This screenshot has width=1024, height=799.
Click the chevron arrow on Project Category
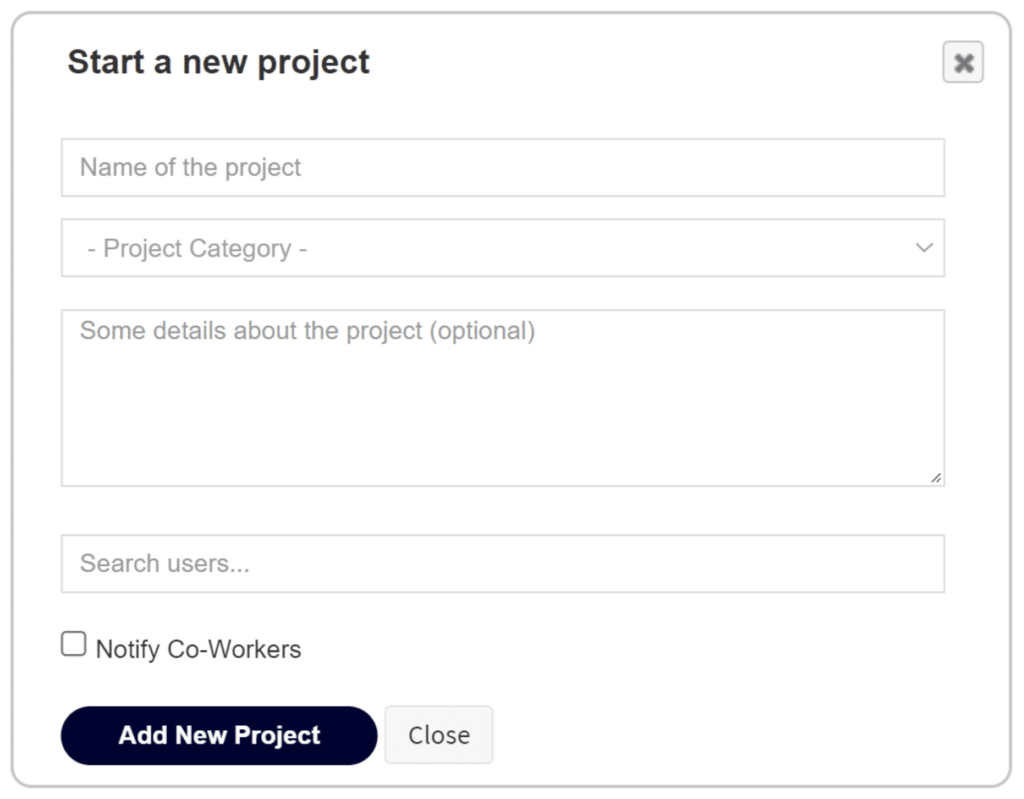[924, 248]
